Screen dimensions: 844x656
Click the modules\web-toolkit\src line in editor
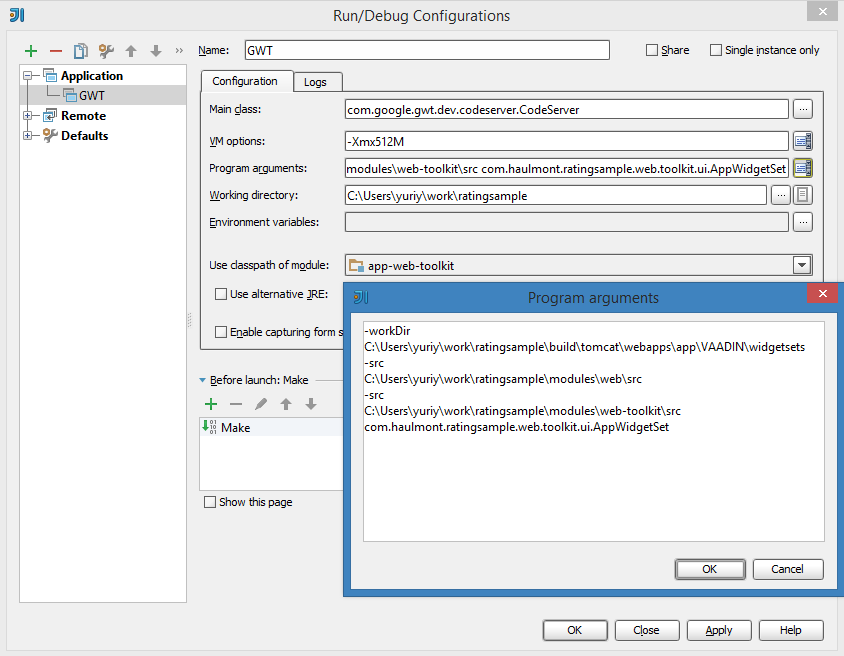[x=522, y=411]
